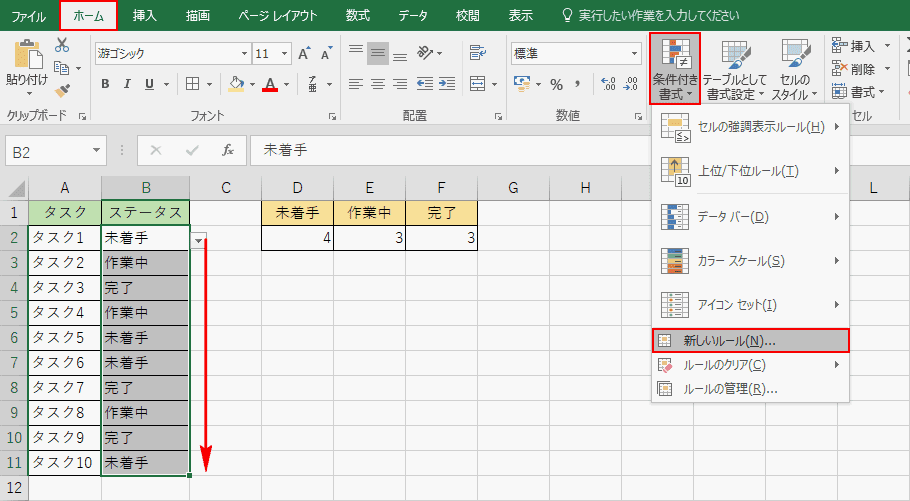Screen dimensions: 910x501
Task: Open the font name dropdown 游ゴシック
Action: click(x=244, y=53)
